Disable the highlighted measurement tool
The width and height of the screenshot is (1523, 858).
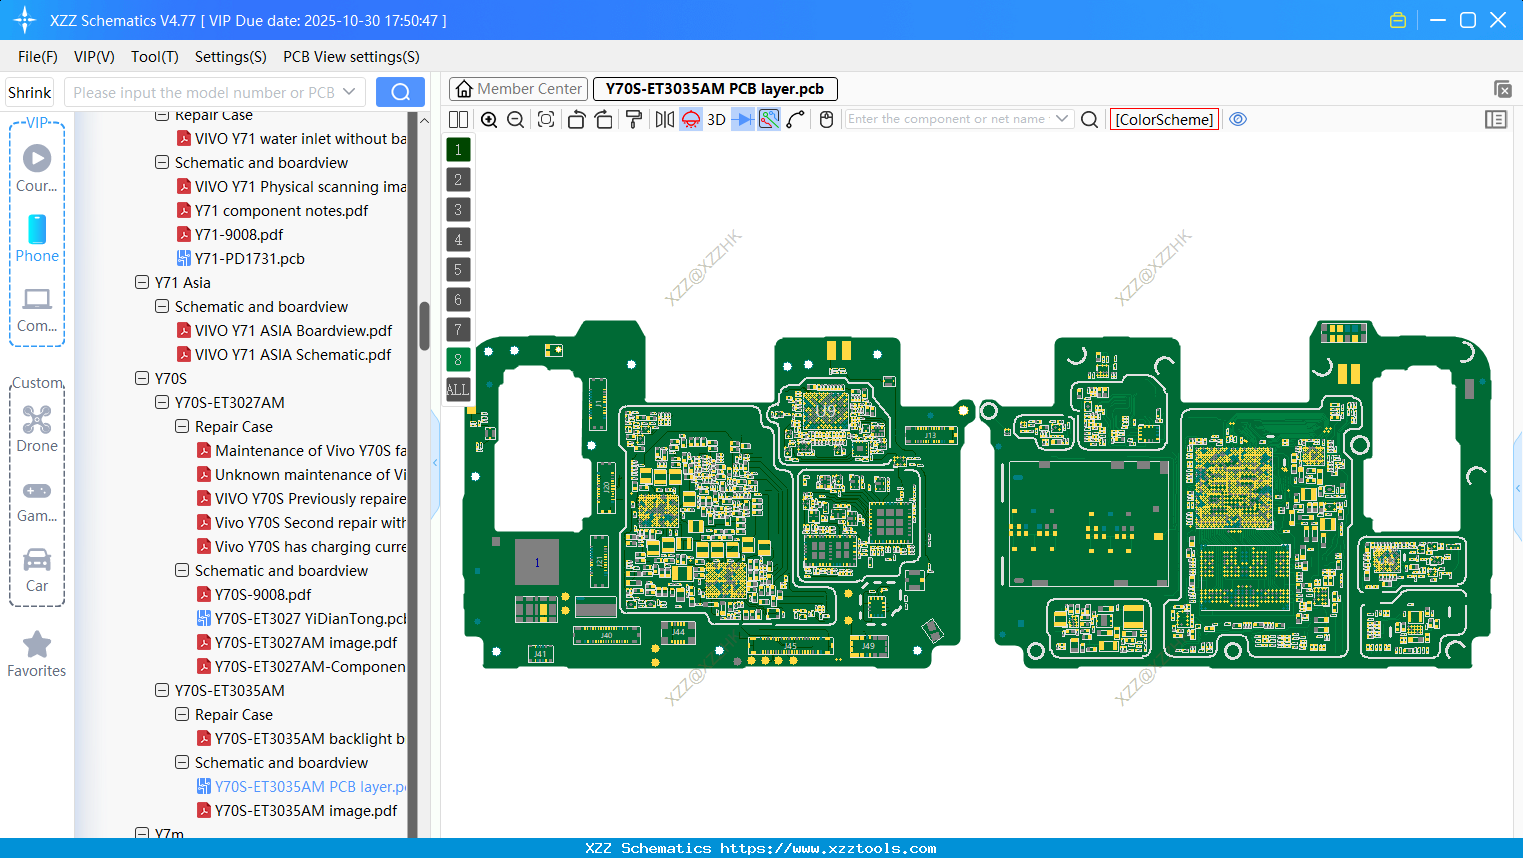[769, 119]
